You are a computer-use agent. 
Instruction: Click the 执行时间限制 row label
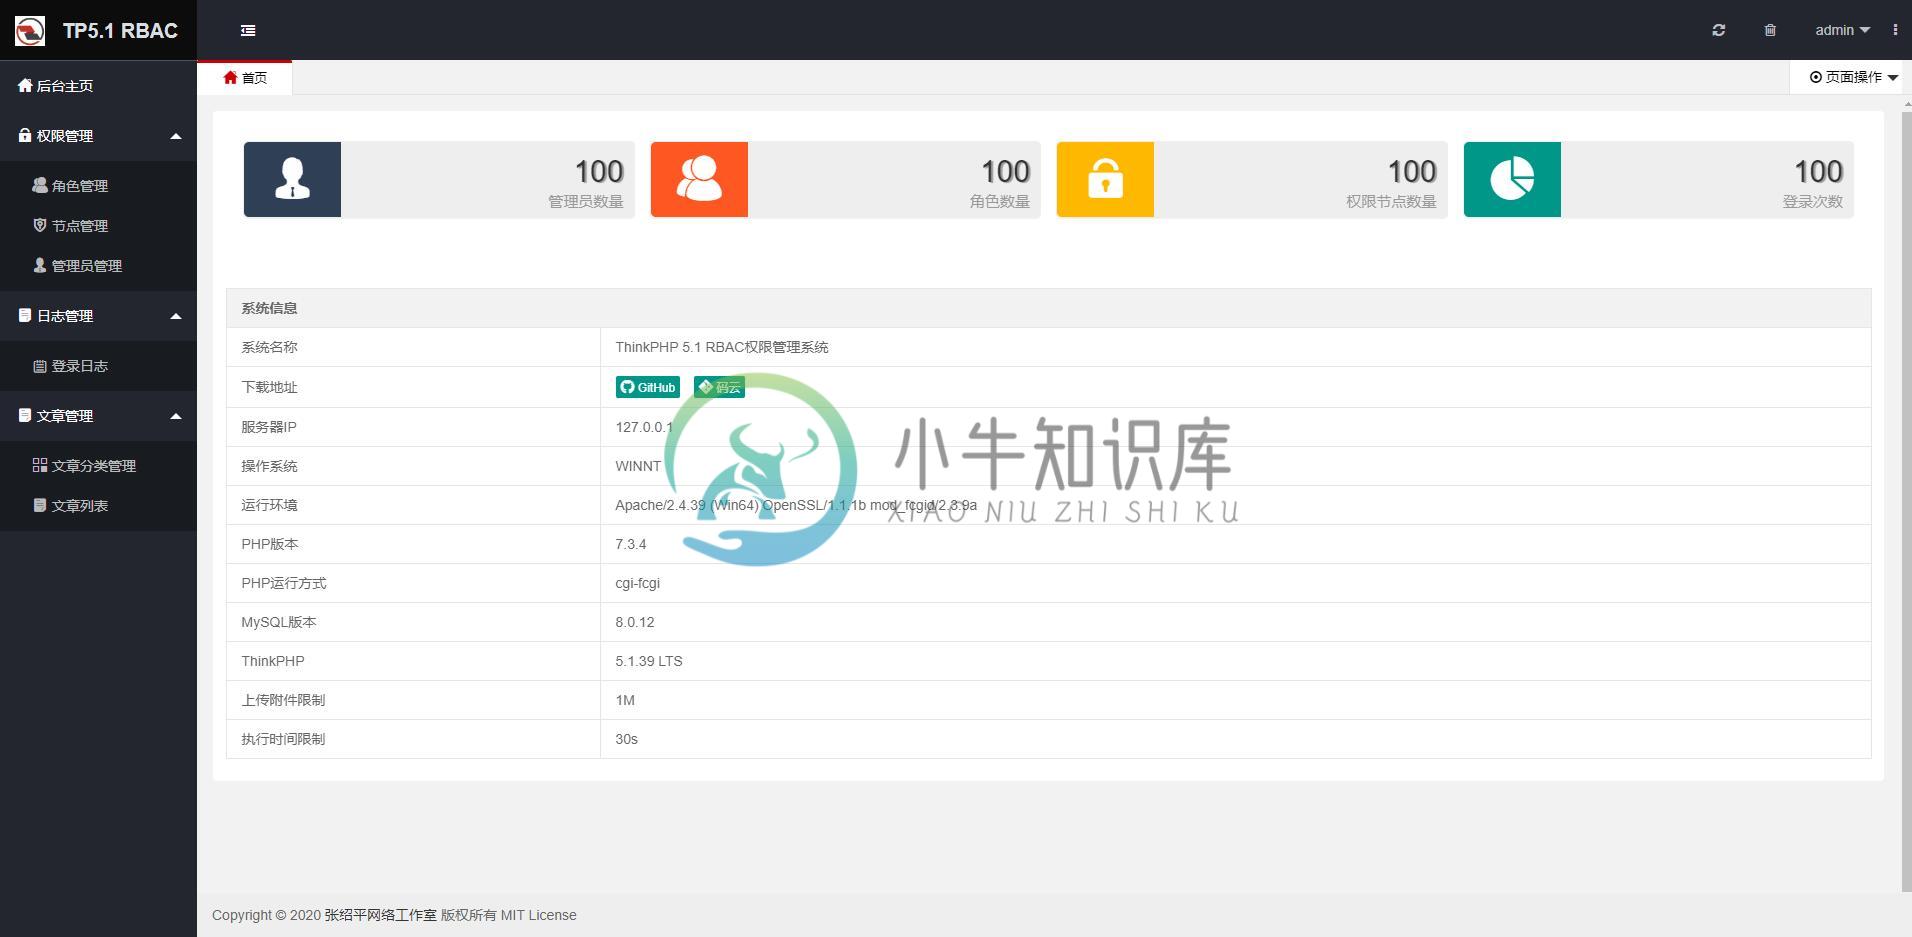283,739
